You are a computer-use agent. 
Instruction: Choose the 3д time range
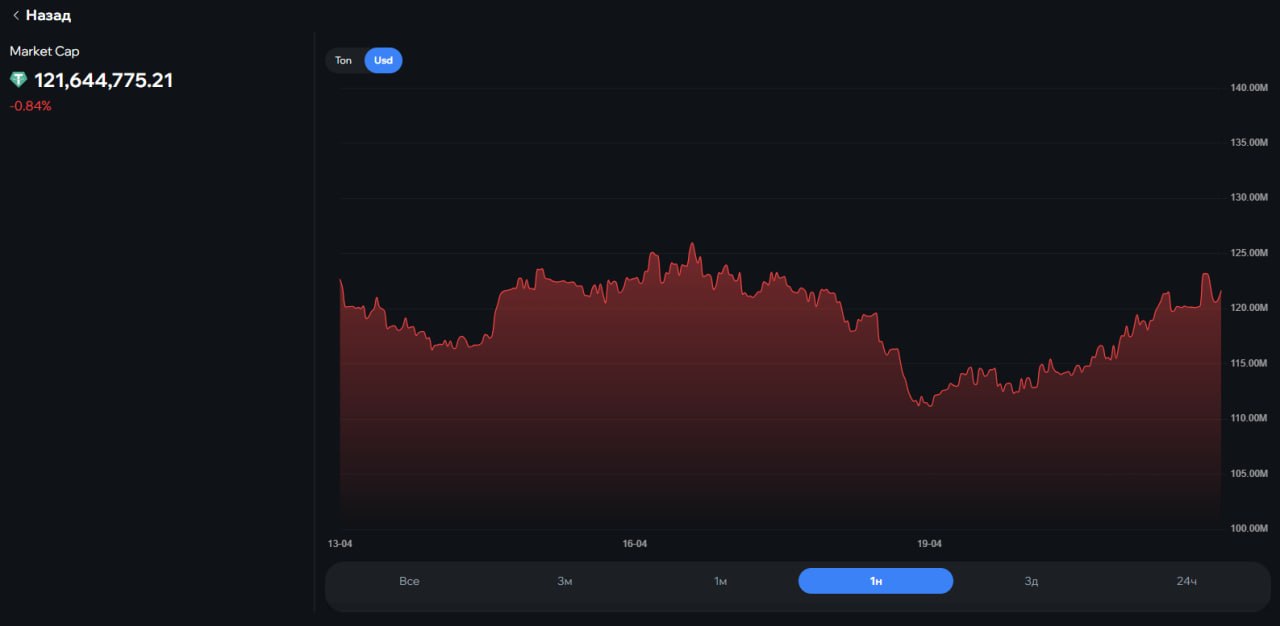click(1031, 581)
